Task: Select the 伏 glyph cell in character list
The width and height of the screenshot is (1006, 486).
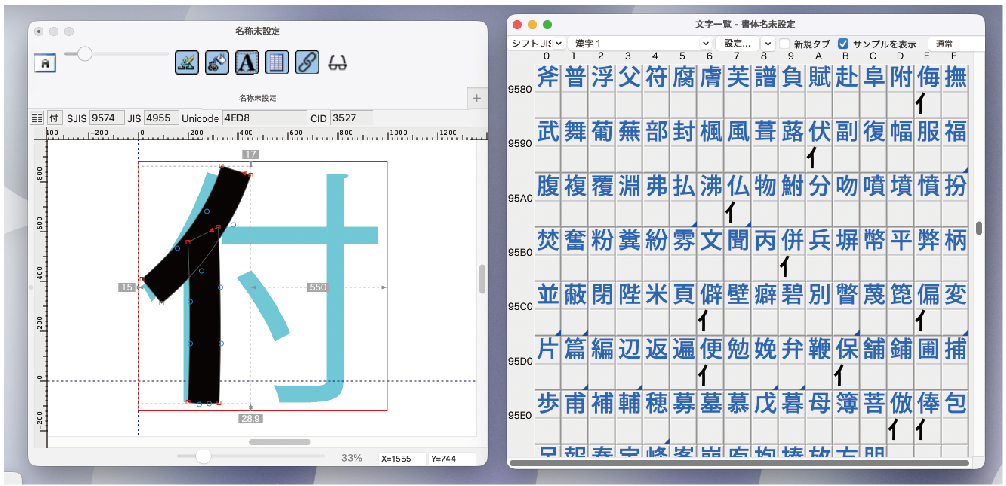Action: pos(819,131)
